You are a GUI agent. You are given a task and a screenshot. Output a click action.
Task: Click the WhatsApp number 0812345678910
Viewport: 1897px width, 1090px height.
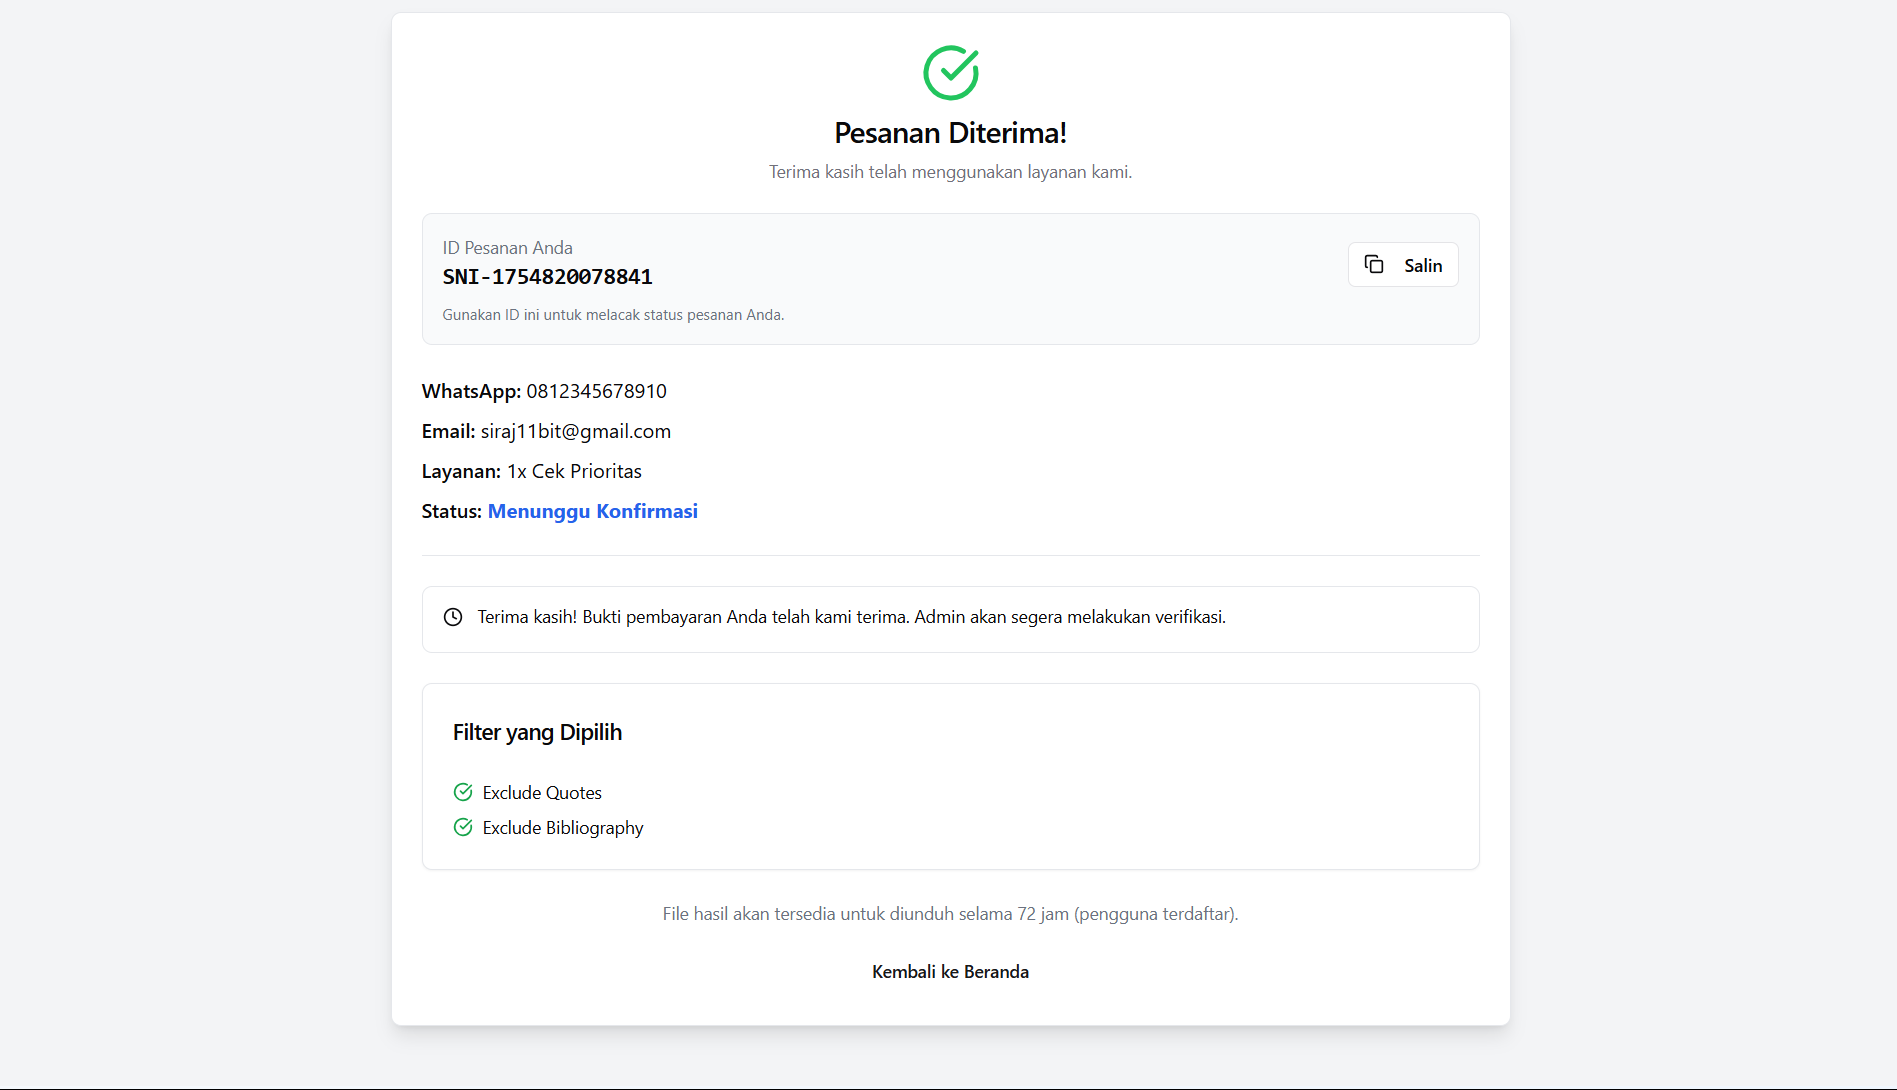coord(596,391)
